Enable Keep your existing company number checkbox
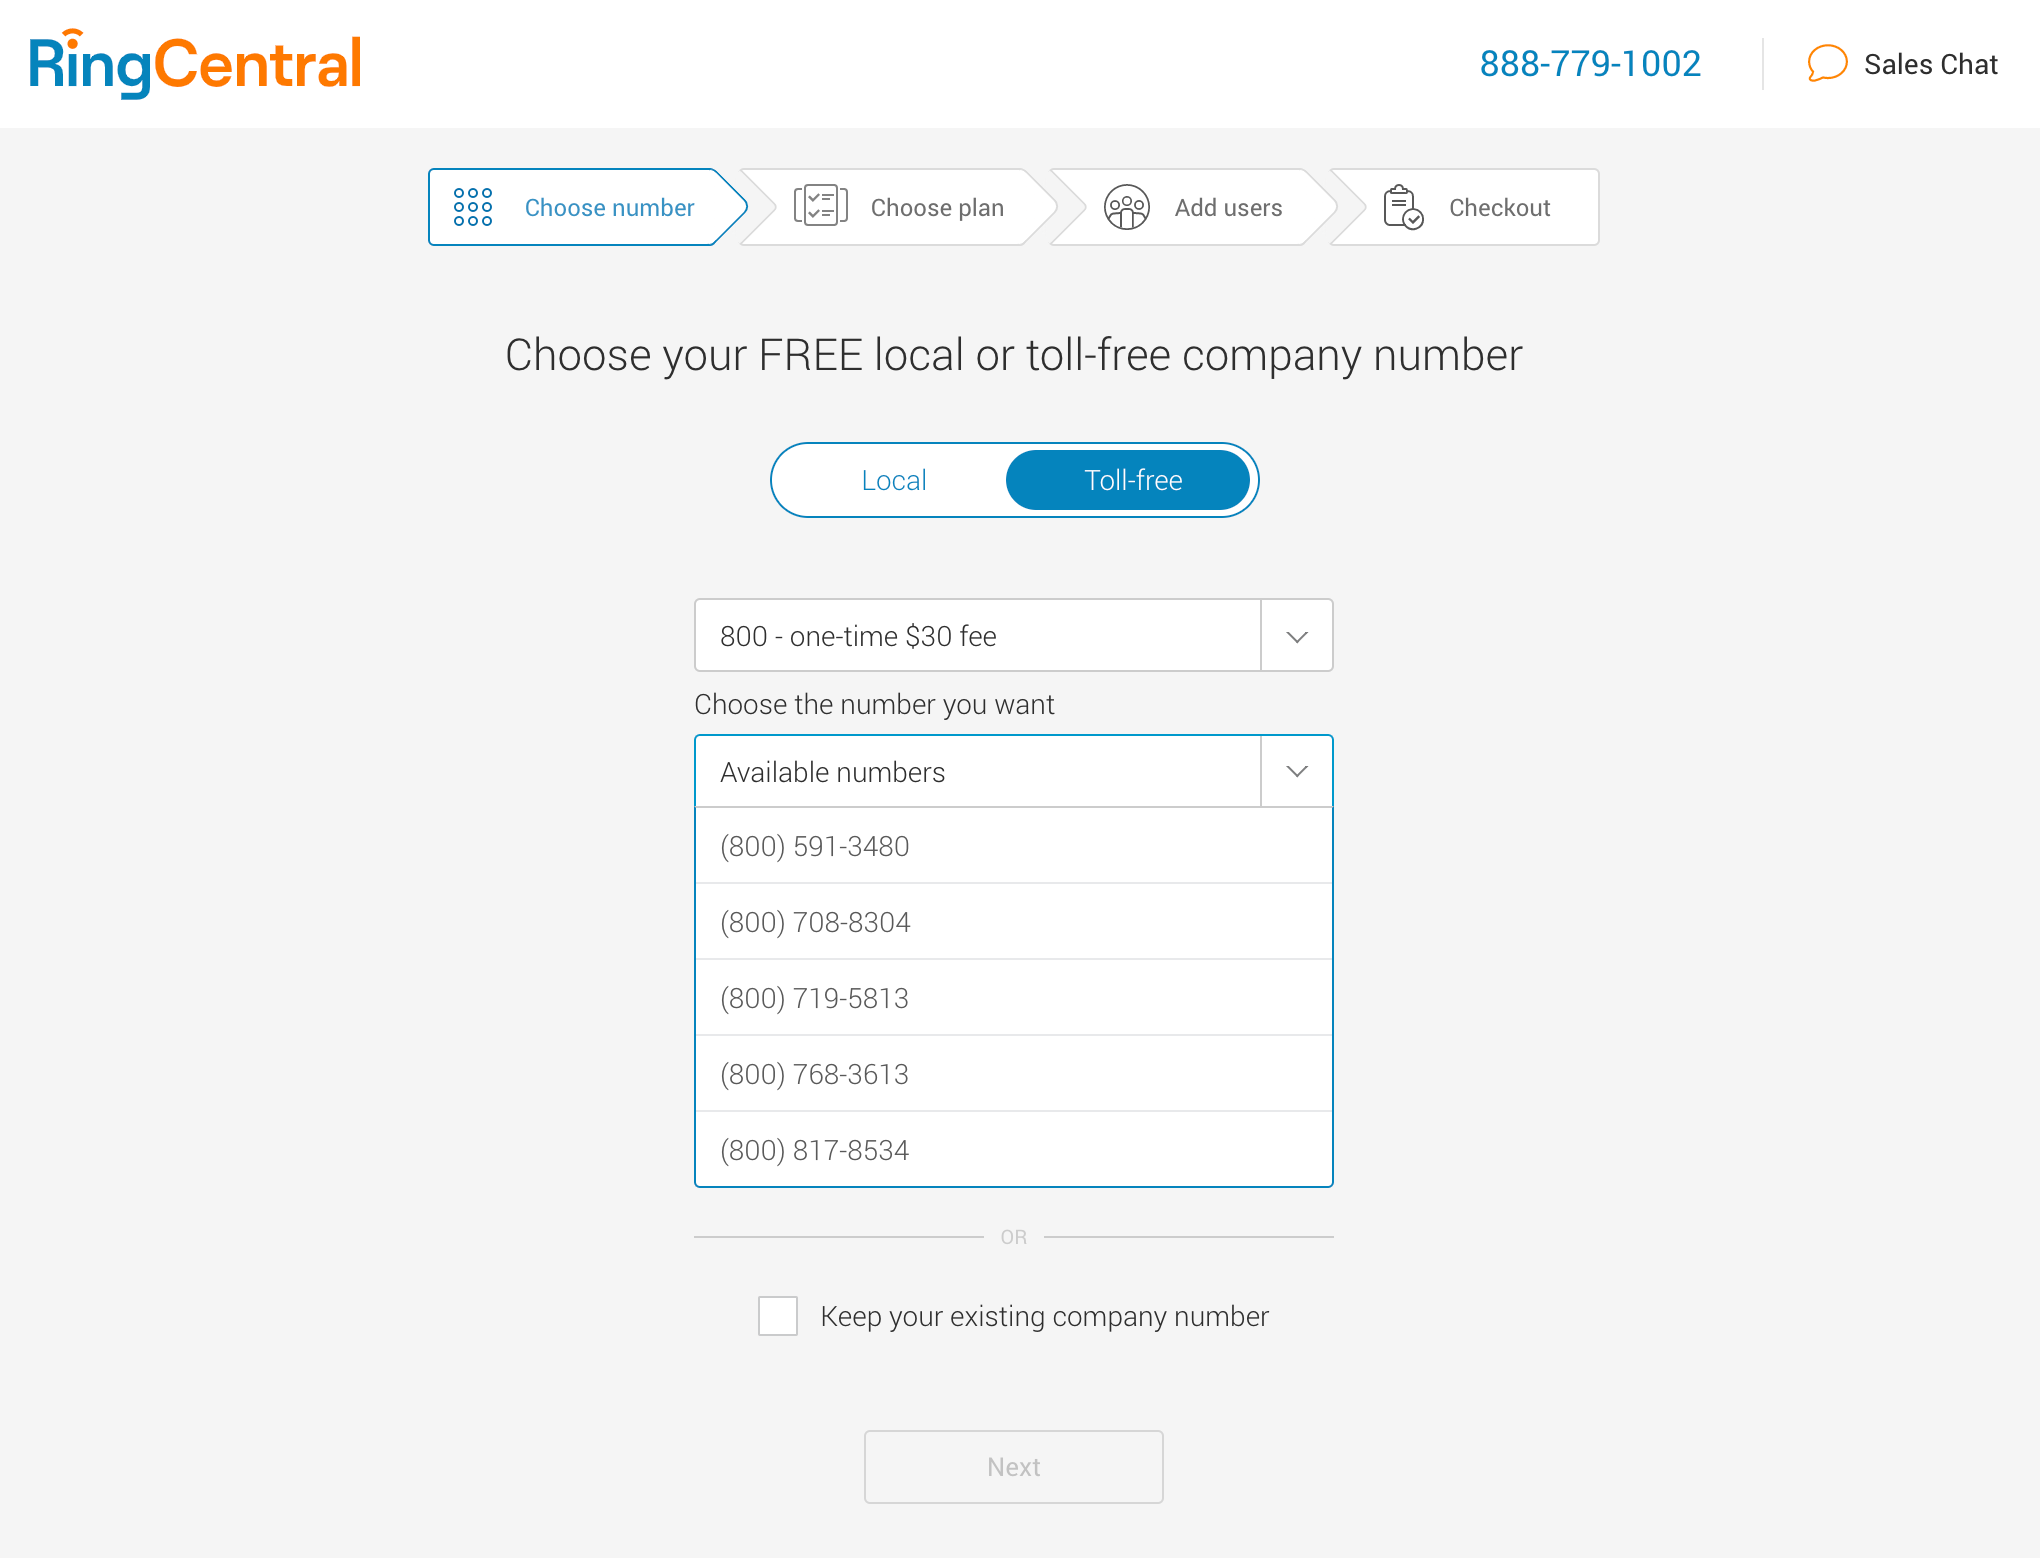Screen dimensions: 2040x1558 click(x=779, y=1316)
